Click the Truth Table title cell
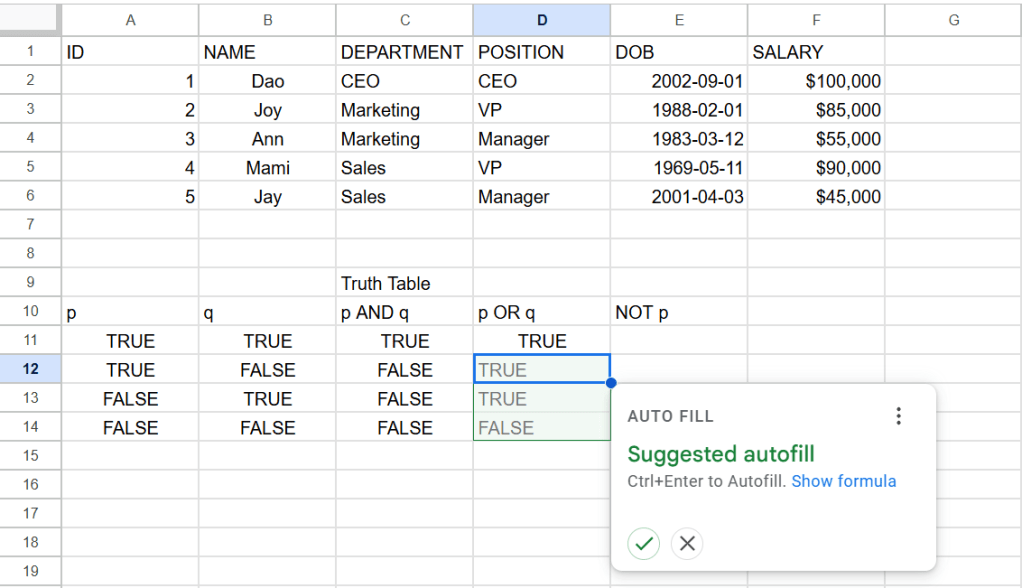Screen dimensions: 1022x588 click(x=404, y=283)
